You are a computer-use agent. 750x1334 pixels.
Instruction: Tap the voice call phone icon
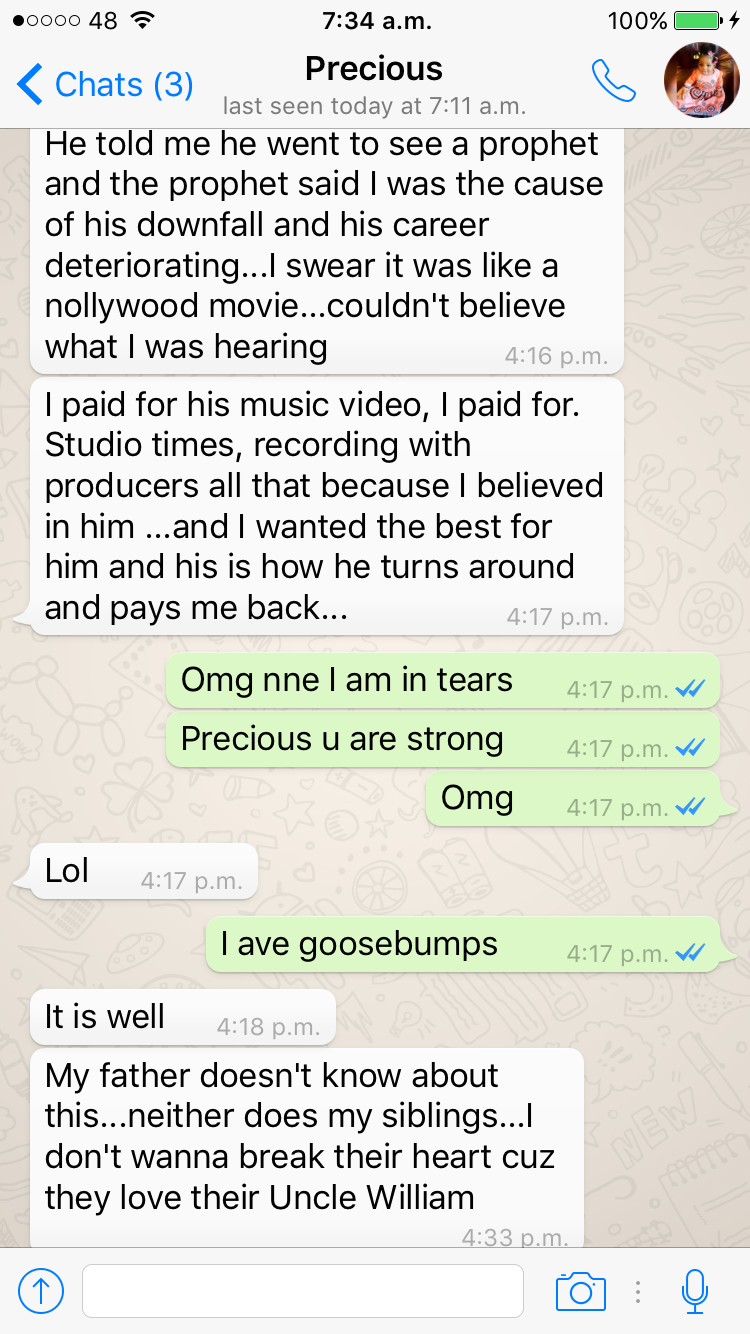click(614, 82)
